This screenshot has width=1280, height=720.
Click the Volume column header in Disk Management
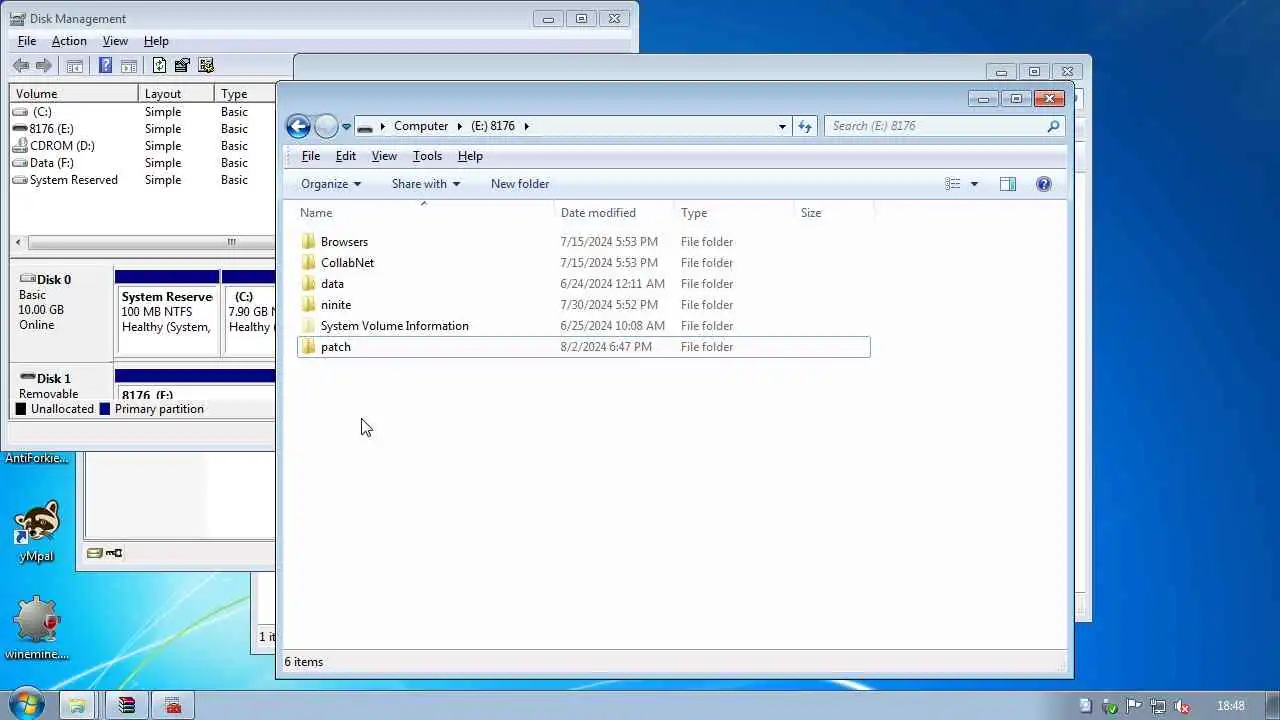74,94
